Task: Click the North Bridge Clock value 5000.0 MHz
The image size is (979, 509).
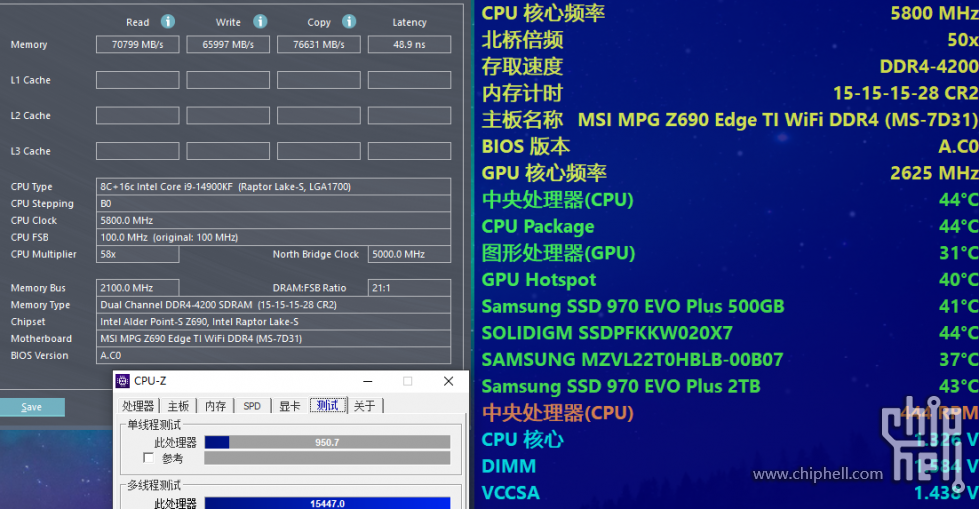Action: 409,254
